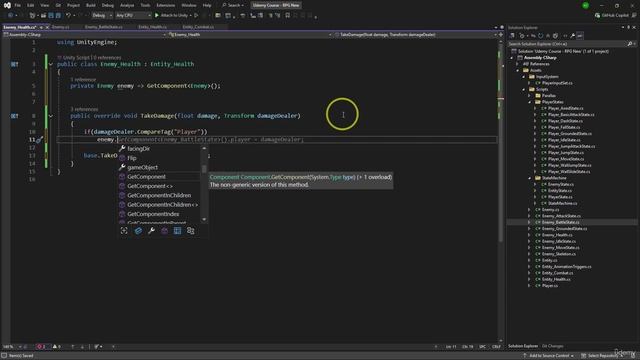Open the Assembly-CSharp project dropdown
This screenshot has width=640, height=360.
click(85, 35)
